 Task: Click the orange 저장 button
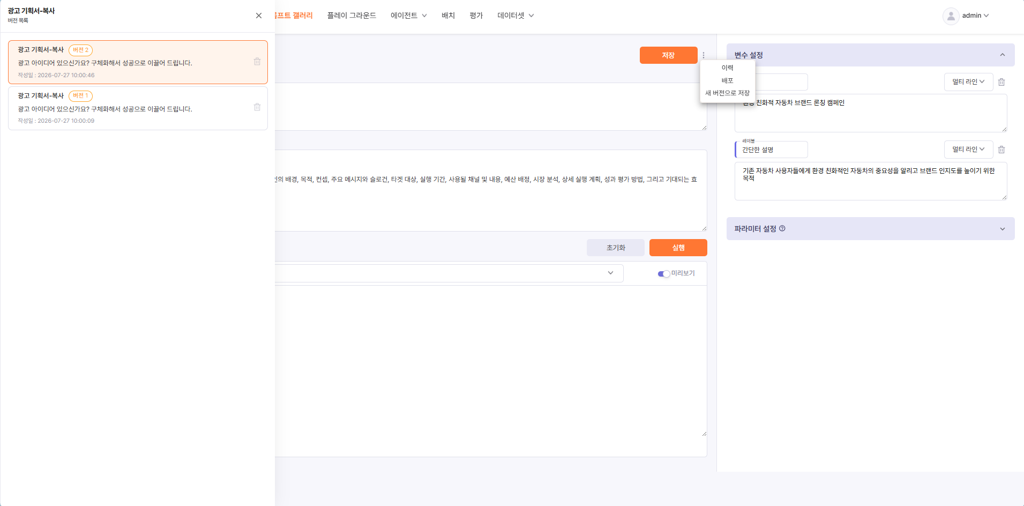668,55
